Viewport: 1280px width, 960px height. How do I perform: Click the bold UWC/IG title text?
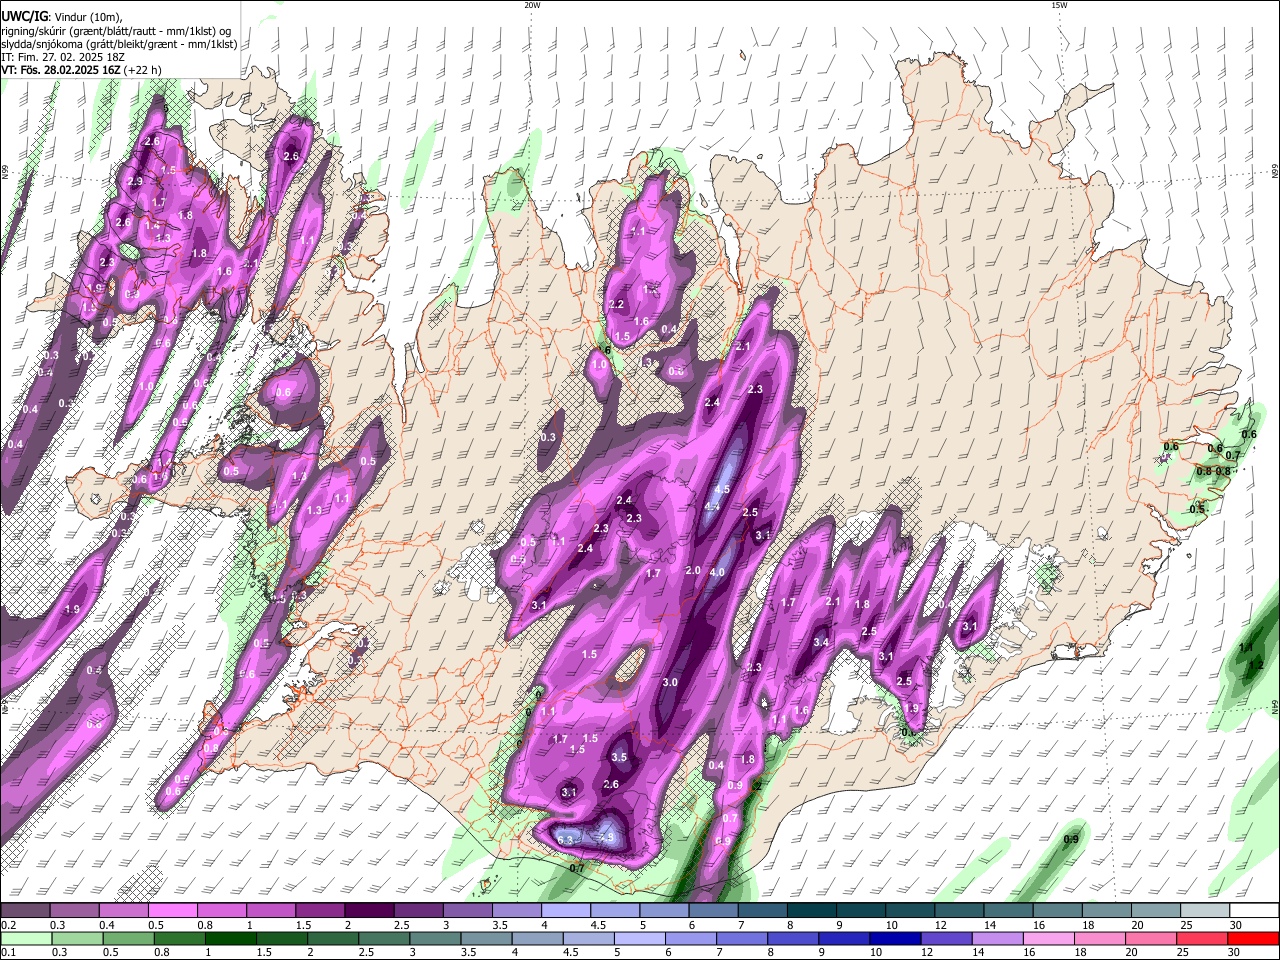point(24,16)
